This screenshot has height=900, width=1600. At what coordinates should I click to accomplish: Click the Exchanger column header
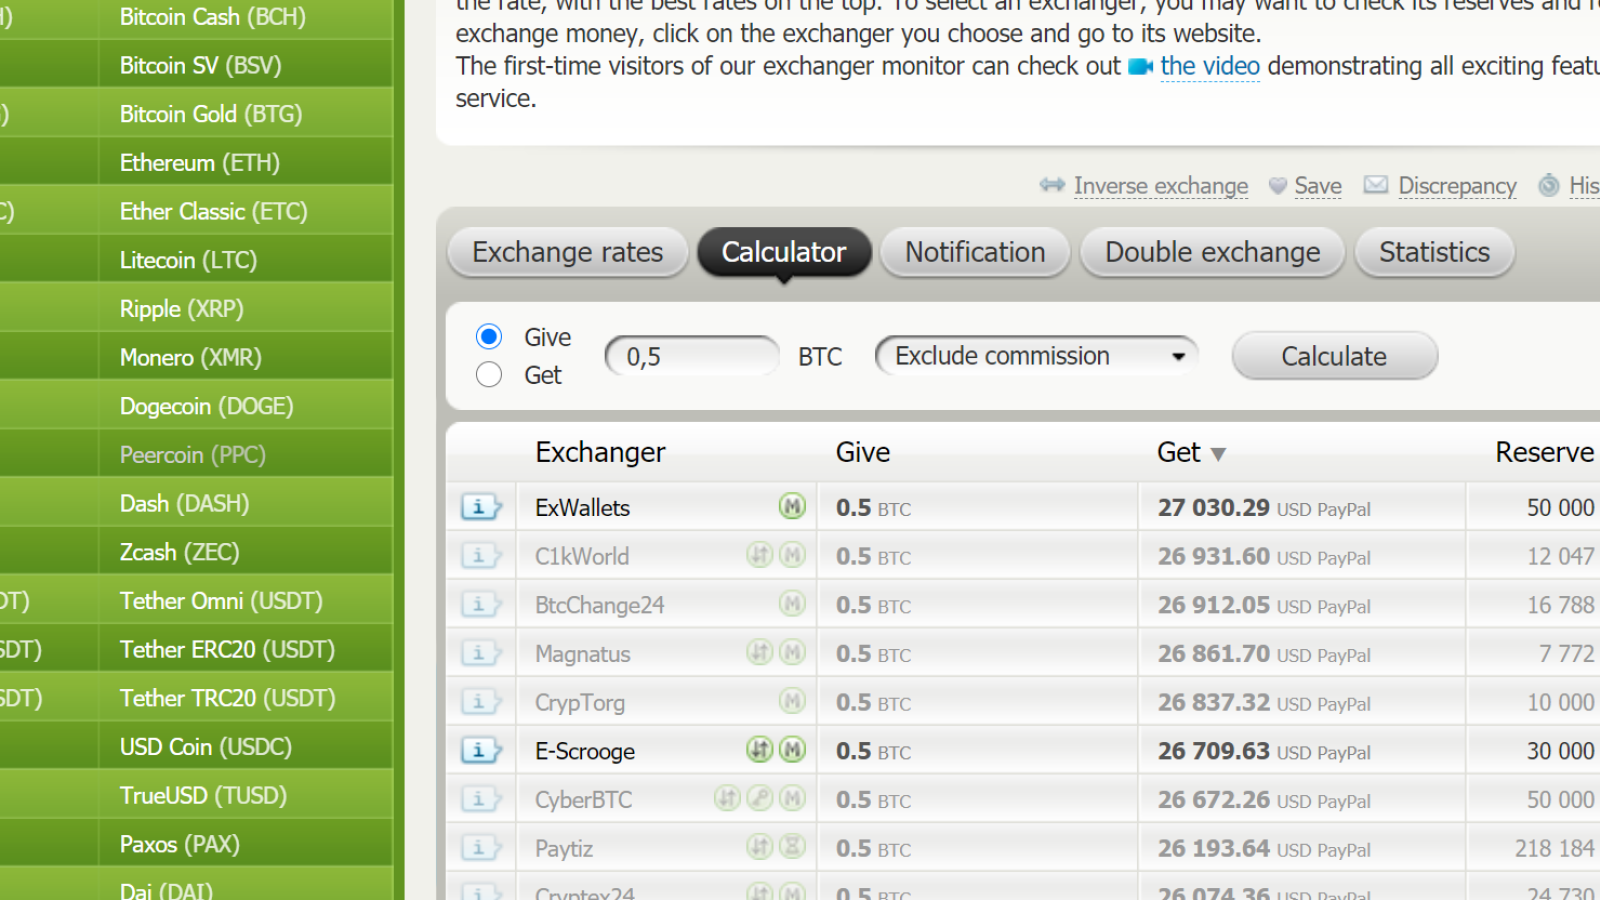(600, 452)
